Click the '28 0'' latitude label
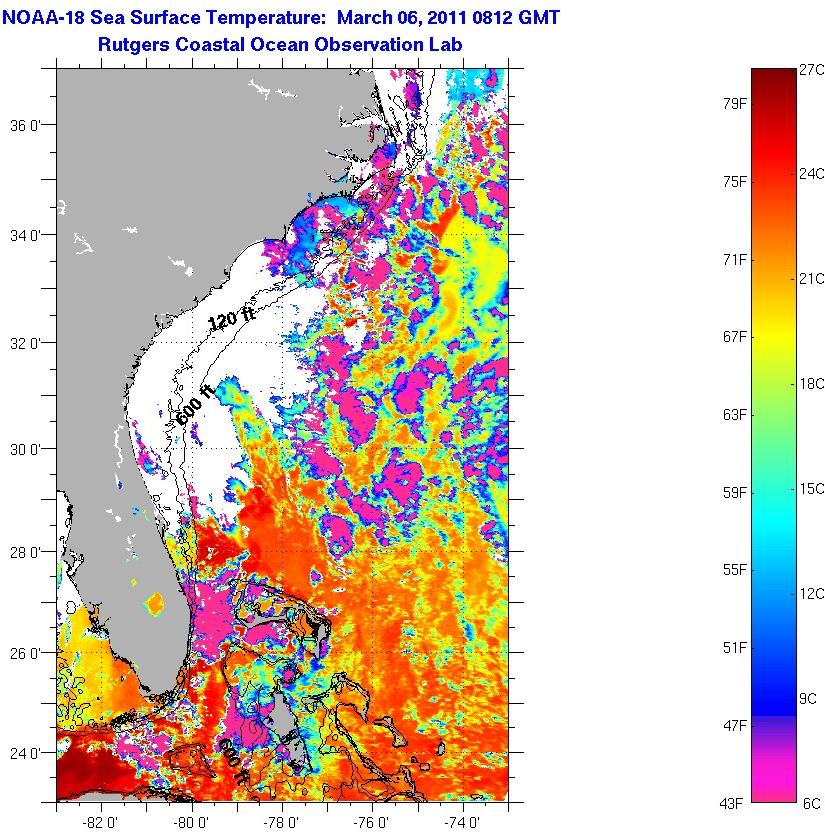Screen dimensions: 825x832 [25, 552]
